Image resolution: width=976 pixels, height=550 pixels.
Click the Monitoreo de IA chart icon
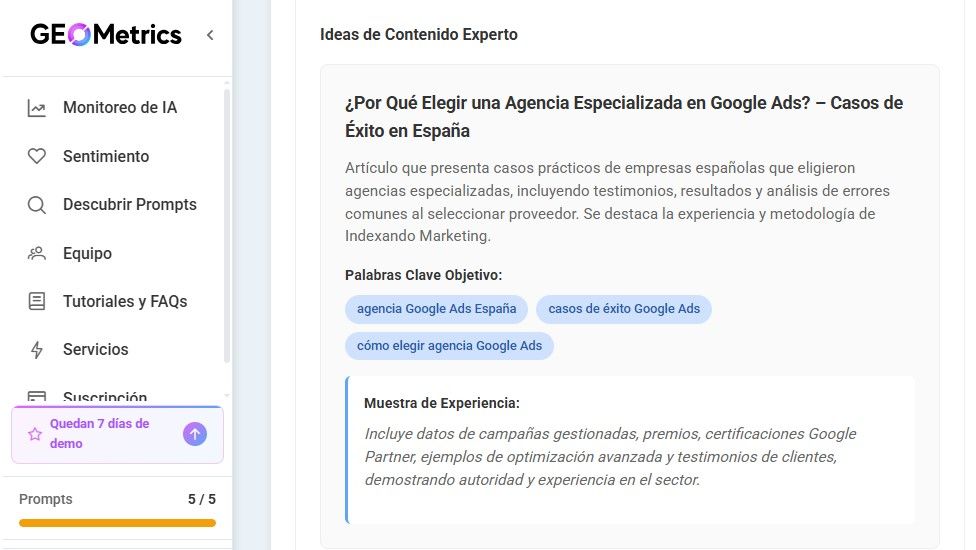pyautogui.click(x=37, y=108)
